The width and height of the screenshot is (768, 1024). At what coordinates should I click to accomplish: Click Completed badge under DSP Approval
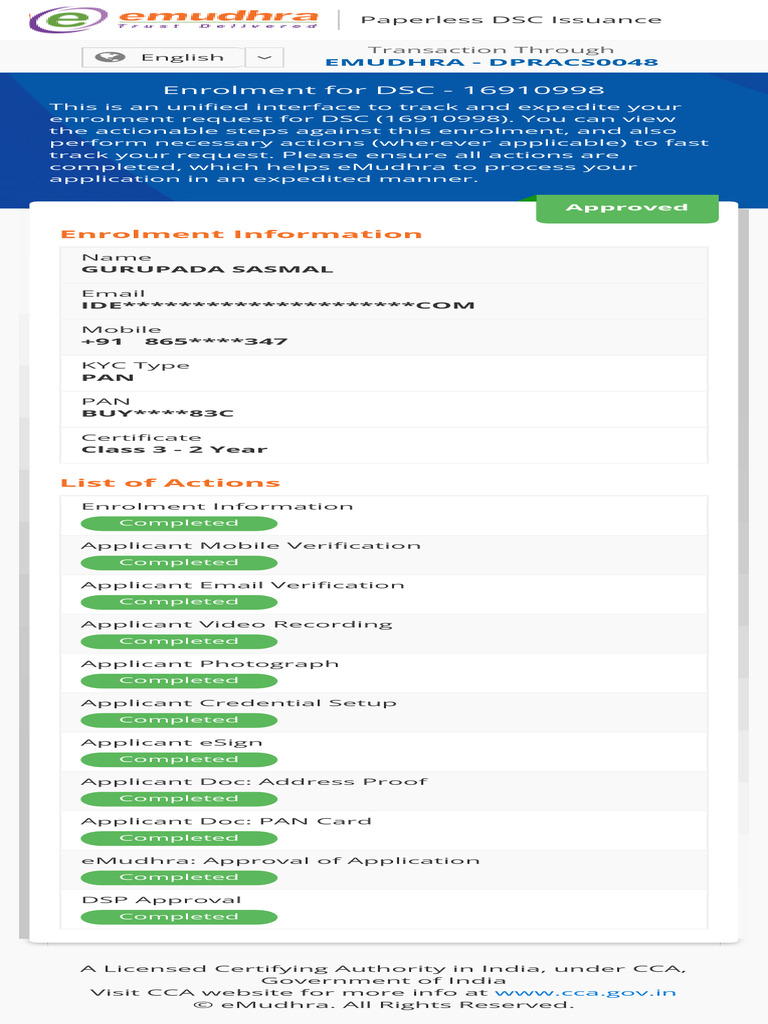click(179, 917)
